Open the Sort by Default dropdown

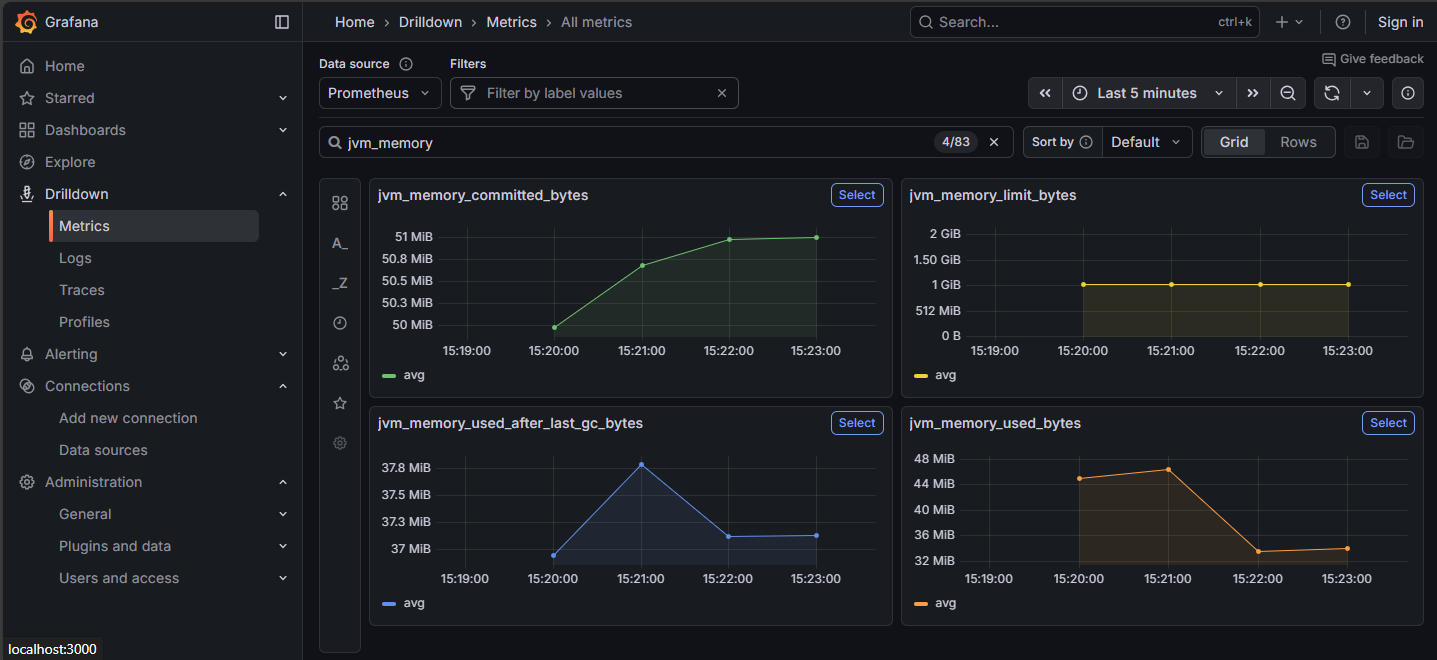click(1146, 142)
